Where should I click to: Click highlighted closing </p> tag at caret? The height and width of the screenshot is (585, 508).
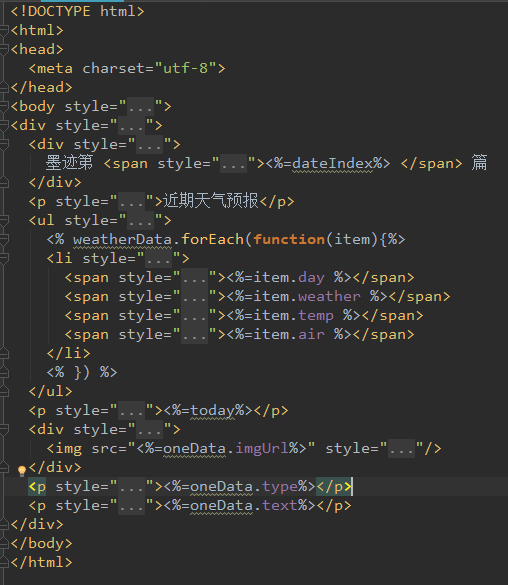point(333,487)
